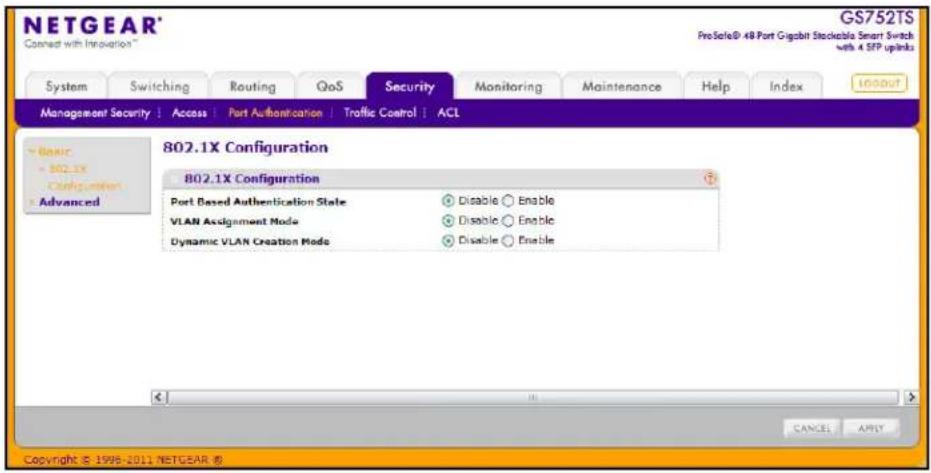931x473 pixels.
Task: Click the copyright NETGEAR footer text
Action: pos(123,460)
